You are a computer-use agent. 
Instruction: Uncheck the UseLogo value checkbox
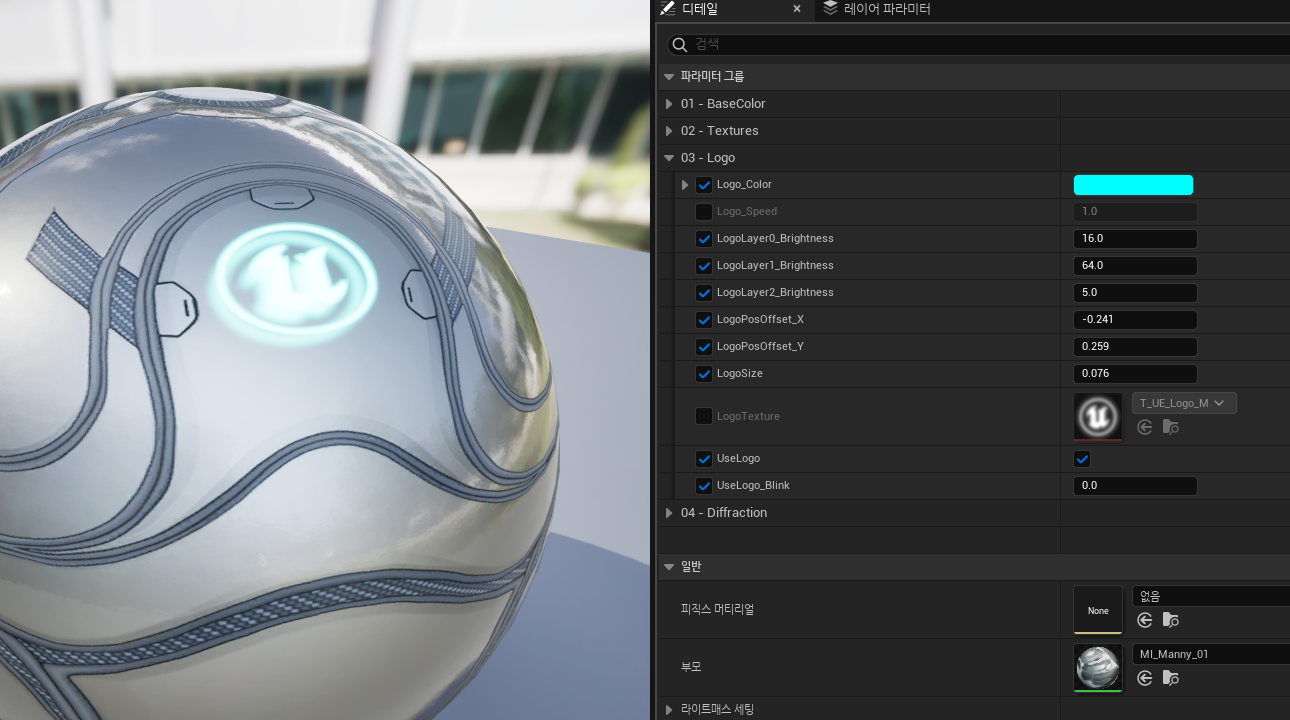click(x=1081, y=459)
